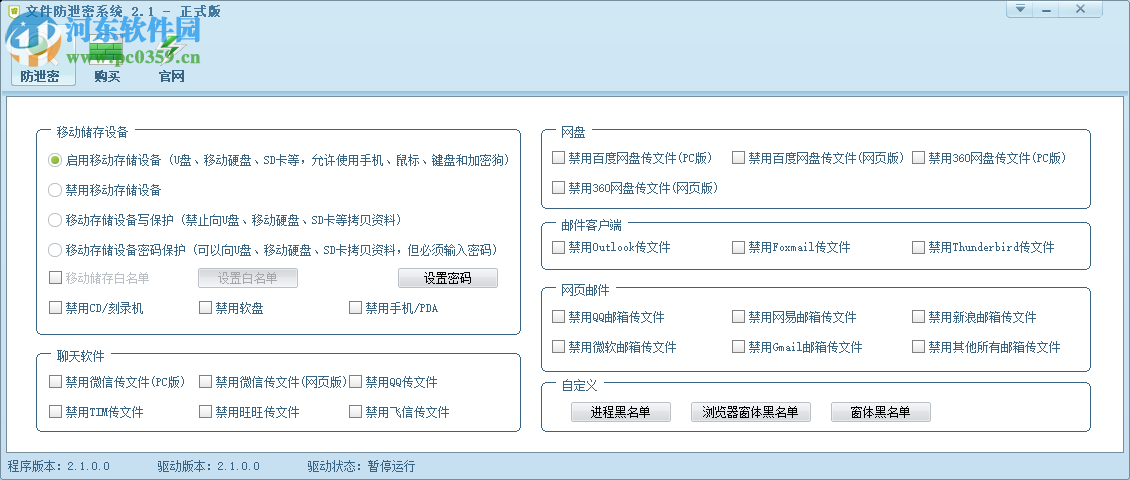Image resolution: width=1130 pixels, height=480 pixels.
Task: Check 禁用其他所有邮箱传文件 box
Action: [918, 347]
